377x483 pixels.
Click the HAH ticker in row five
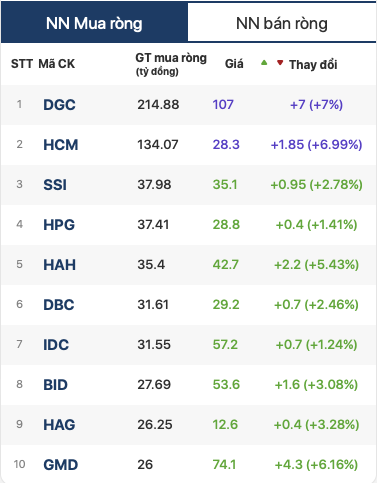click(x=59, y=265)
